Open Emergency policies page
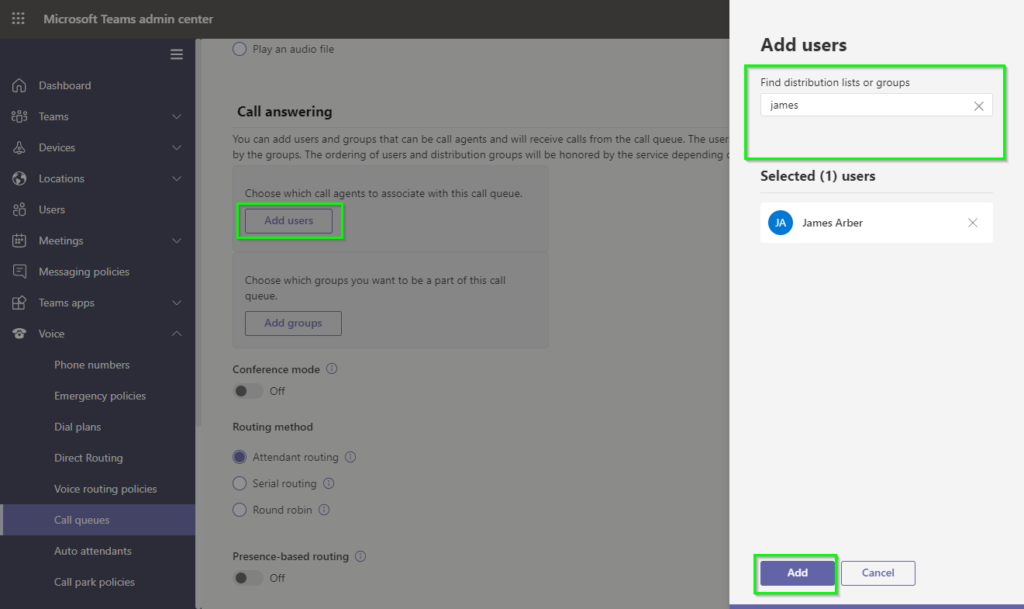This screenshot has width=1024, height=609. point(98,396)
